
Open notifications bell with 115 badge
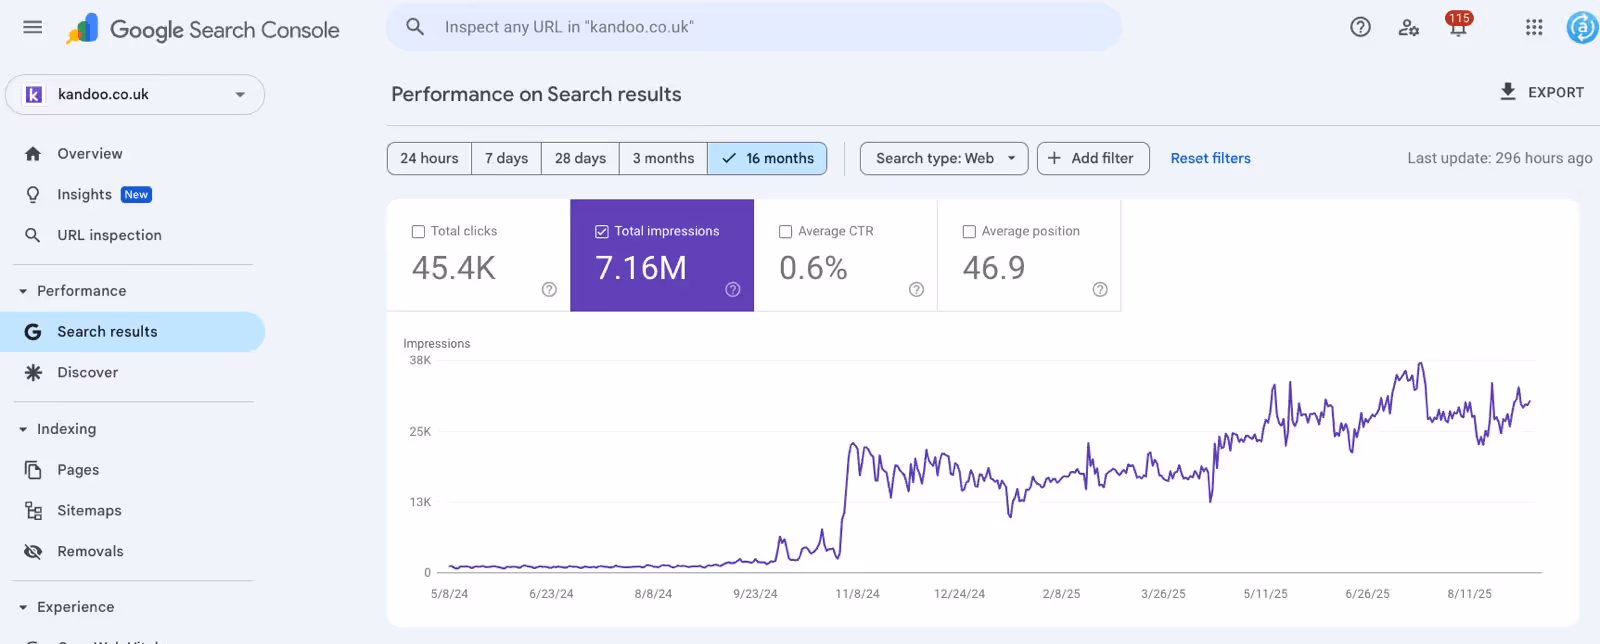pyautogui.click(x=1457, y=27)
